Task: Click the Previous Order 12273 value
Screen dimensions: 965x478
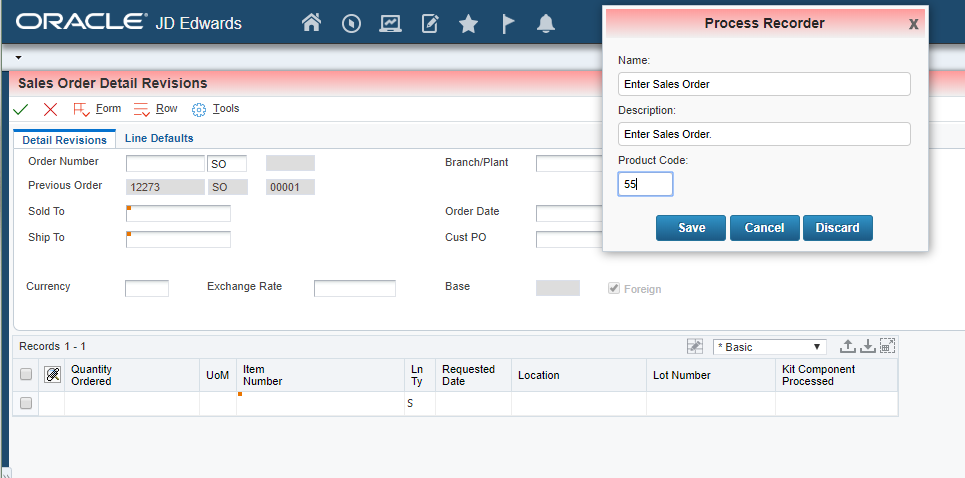Action: click(x=165, y=187)
